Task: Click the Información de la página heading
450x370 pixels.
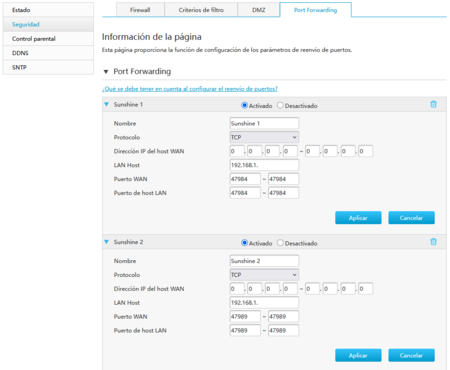Action: click(152, 37)
